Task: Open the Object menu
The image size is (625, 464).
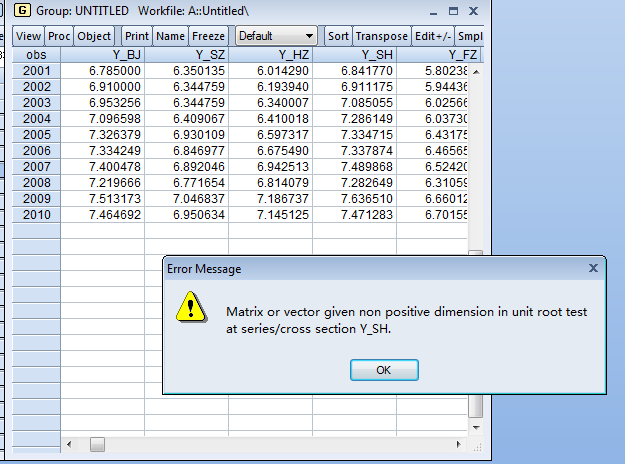Action: (x=94, y=36)
